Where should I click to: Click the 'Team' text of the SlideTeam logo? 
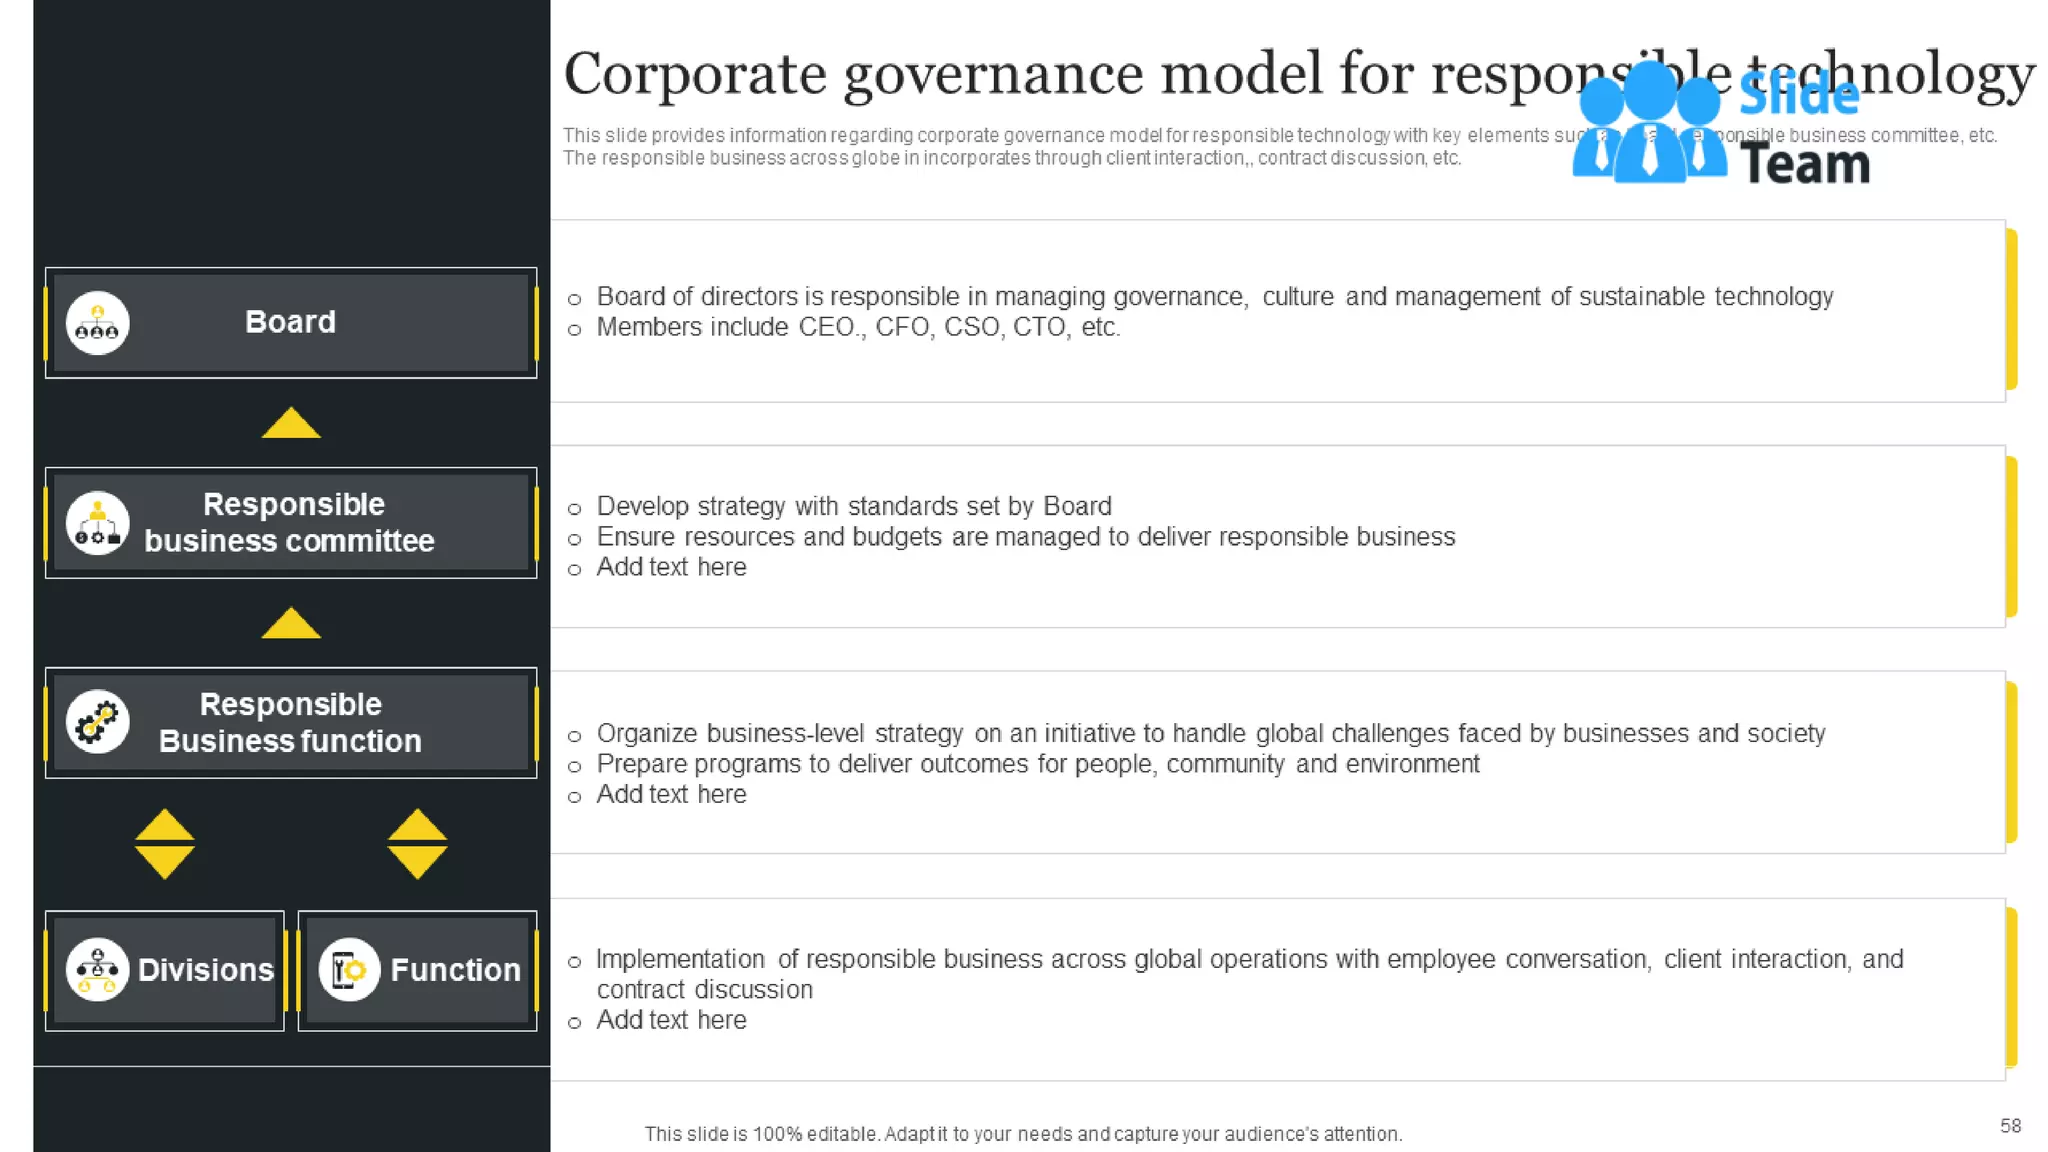[x=1805, y=164]
